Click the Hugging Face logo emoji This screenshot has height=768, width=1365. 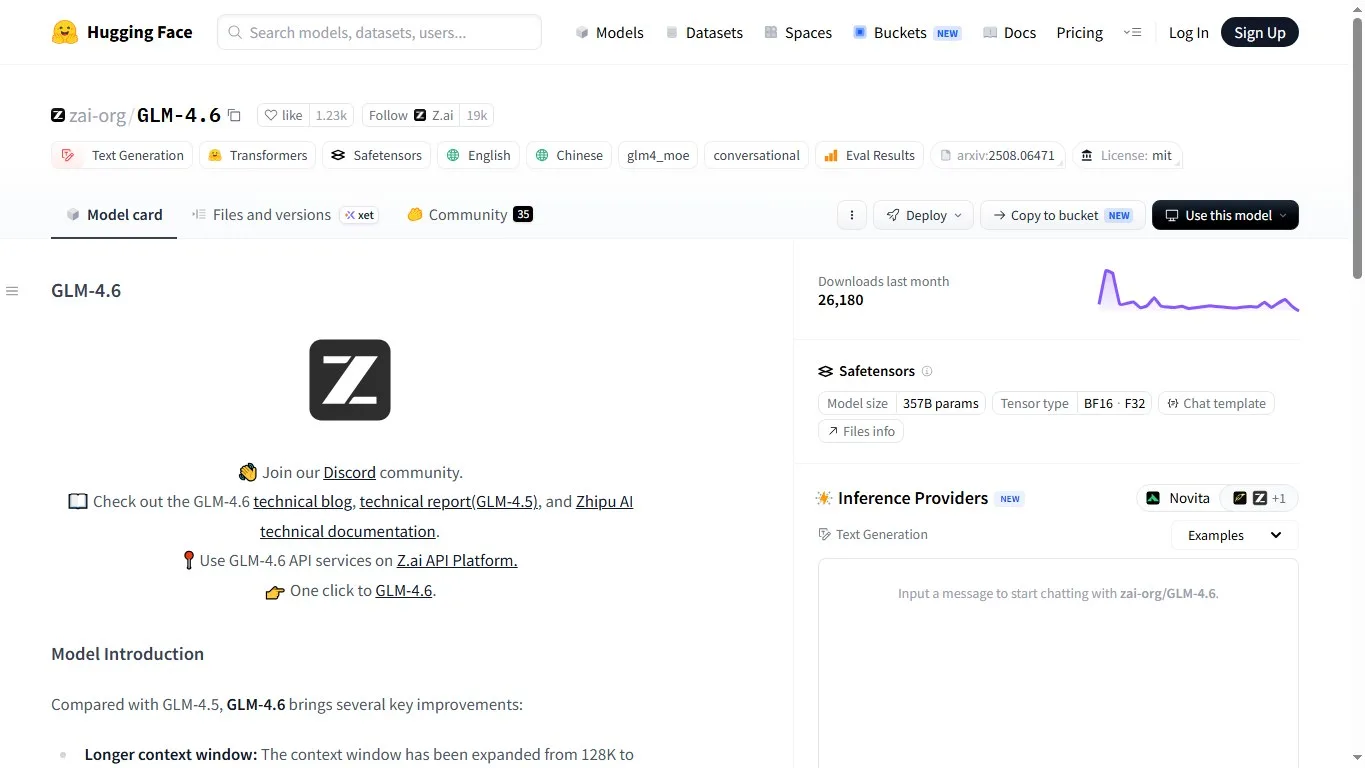pos(65,32)
